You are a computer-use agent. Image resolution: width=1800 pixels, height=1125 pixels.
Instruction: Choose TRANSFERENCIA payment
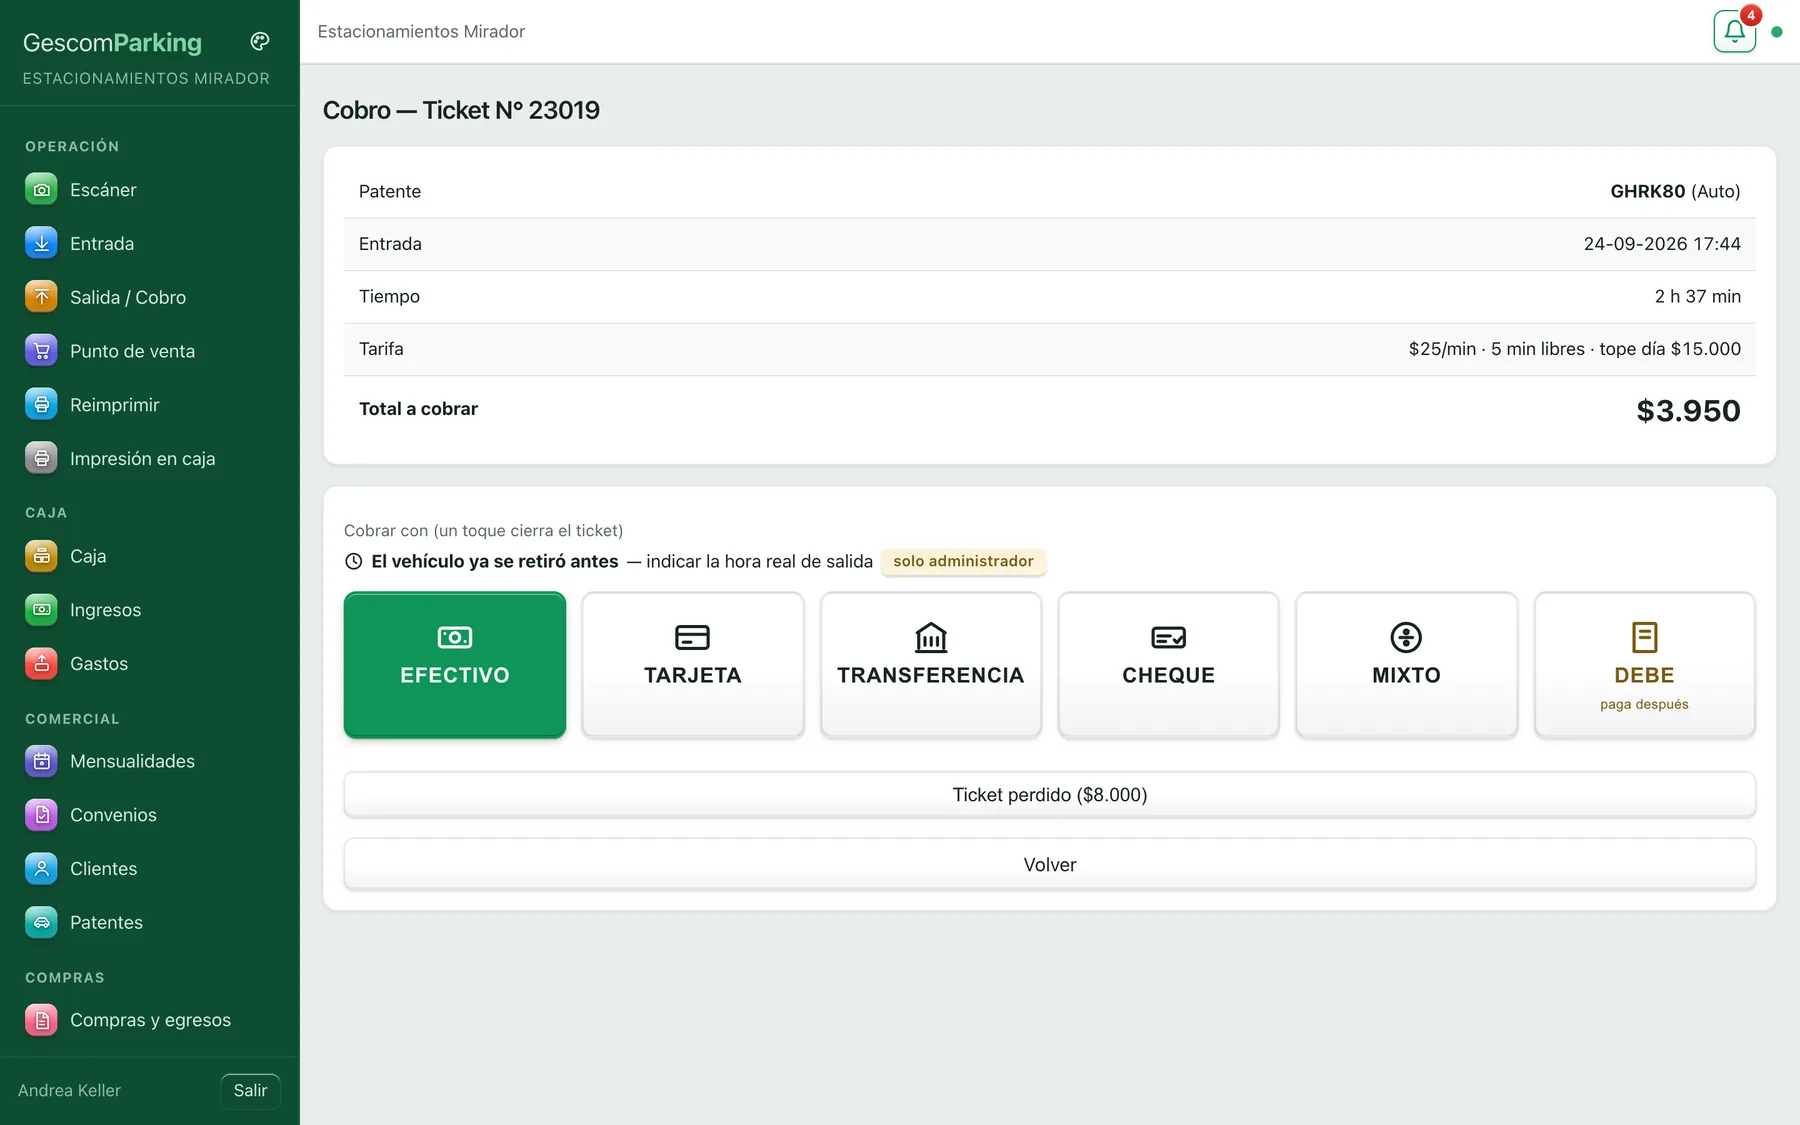[931, 665]
